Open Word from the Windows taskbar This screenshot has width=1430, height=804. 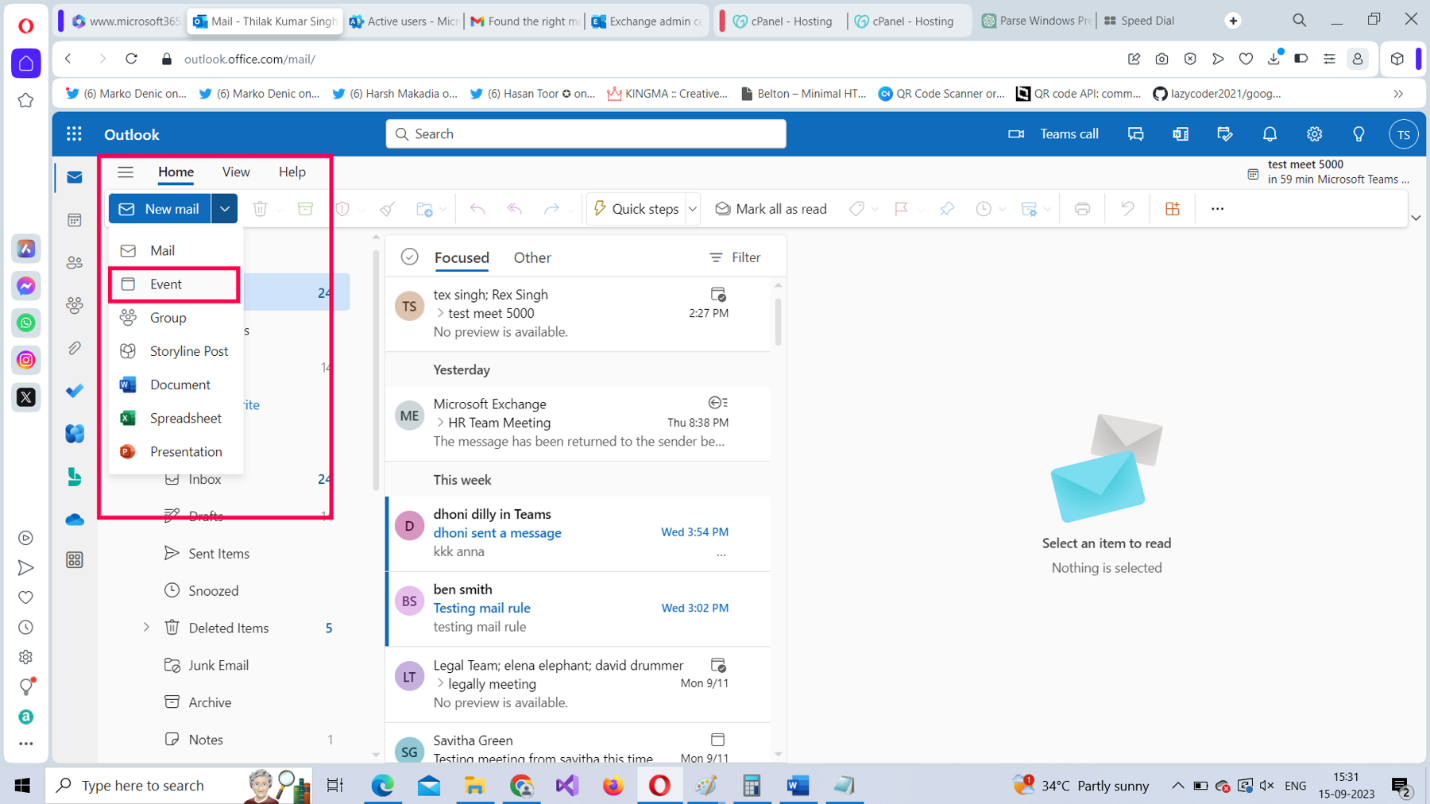797,785
